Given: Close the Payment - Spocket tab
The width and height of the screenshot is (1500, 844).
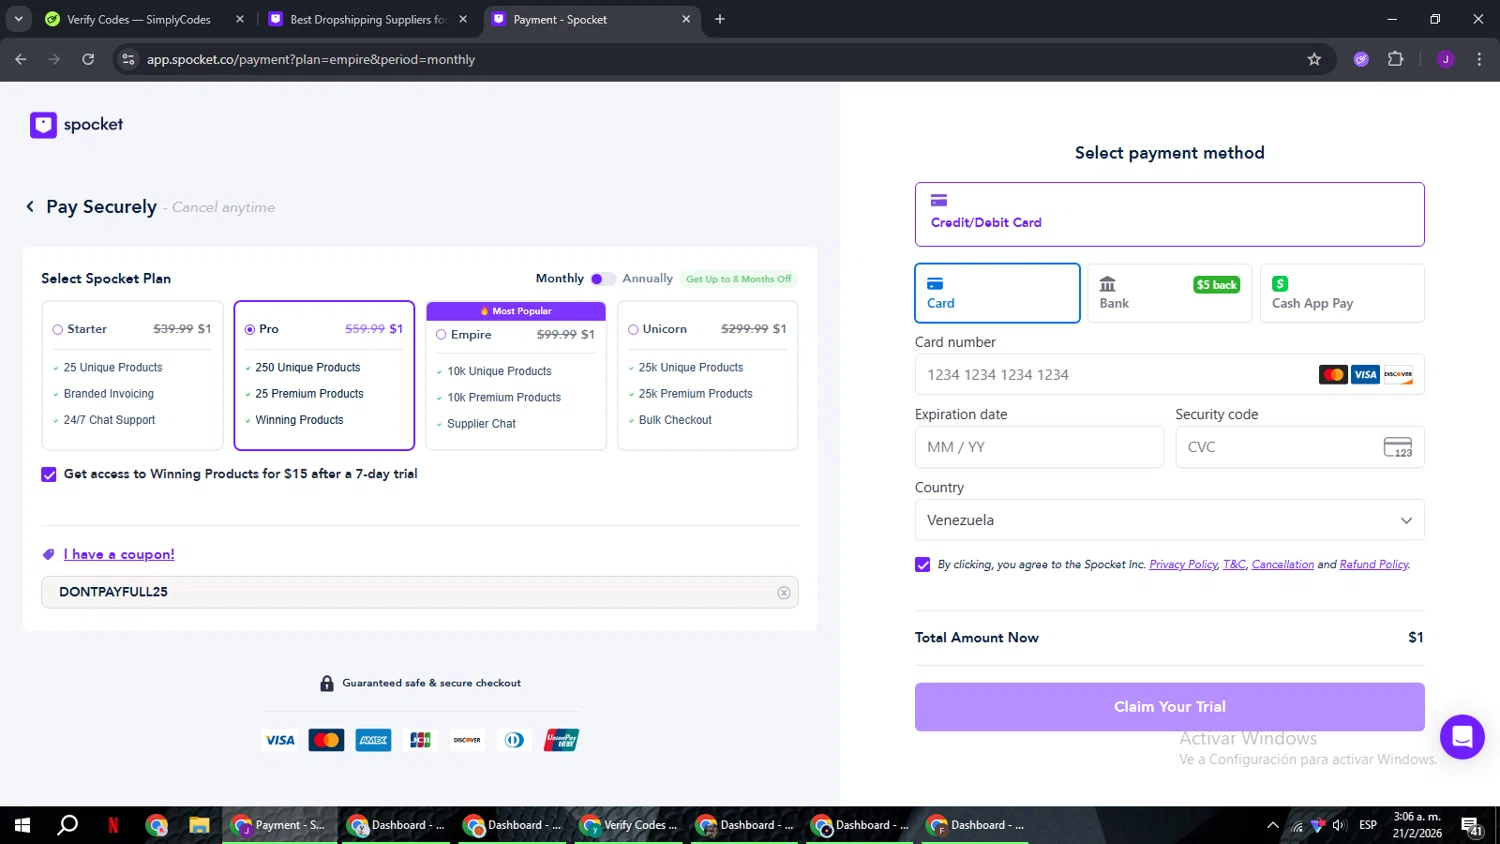Looking at the screenshot, I should pyautogui.click(x=686, y=19).
